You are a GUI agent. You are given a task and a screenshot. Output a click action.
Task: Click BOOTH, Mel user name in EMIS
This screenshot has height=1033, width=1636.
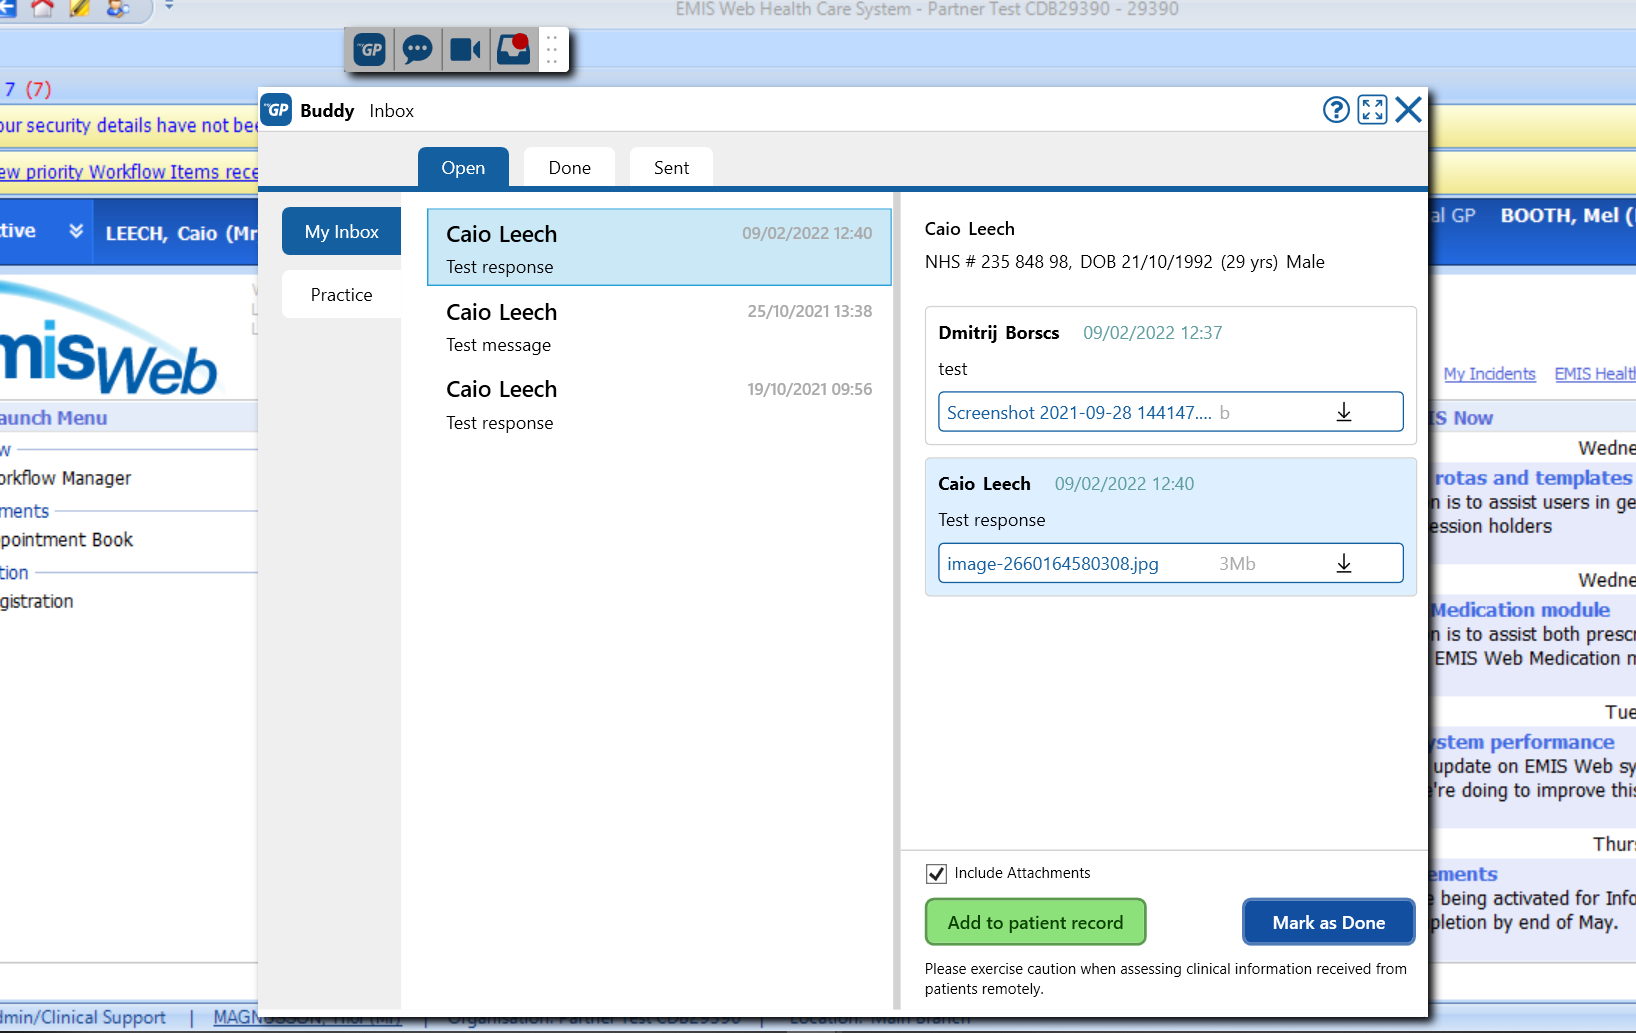tap(1566, 215)
